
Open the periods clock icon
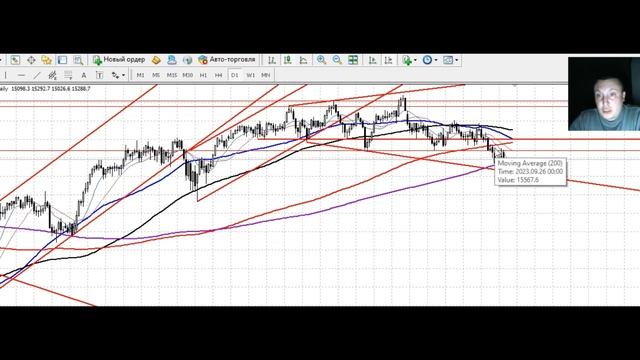427,60
